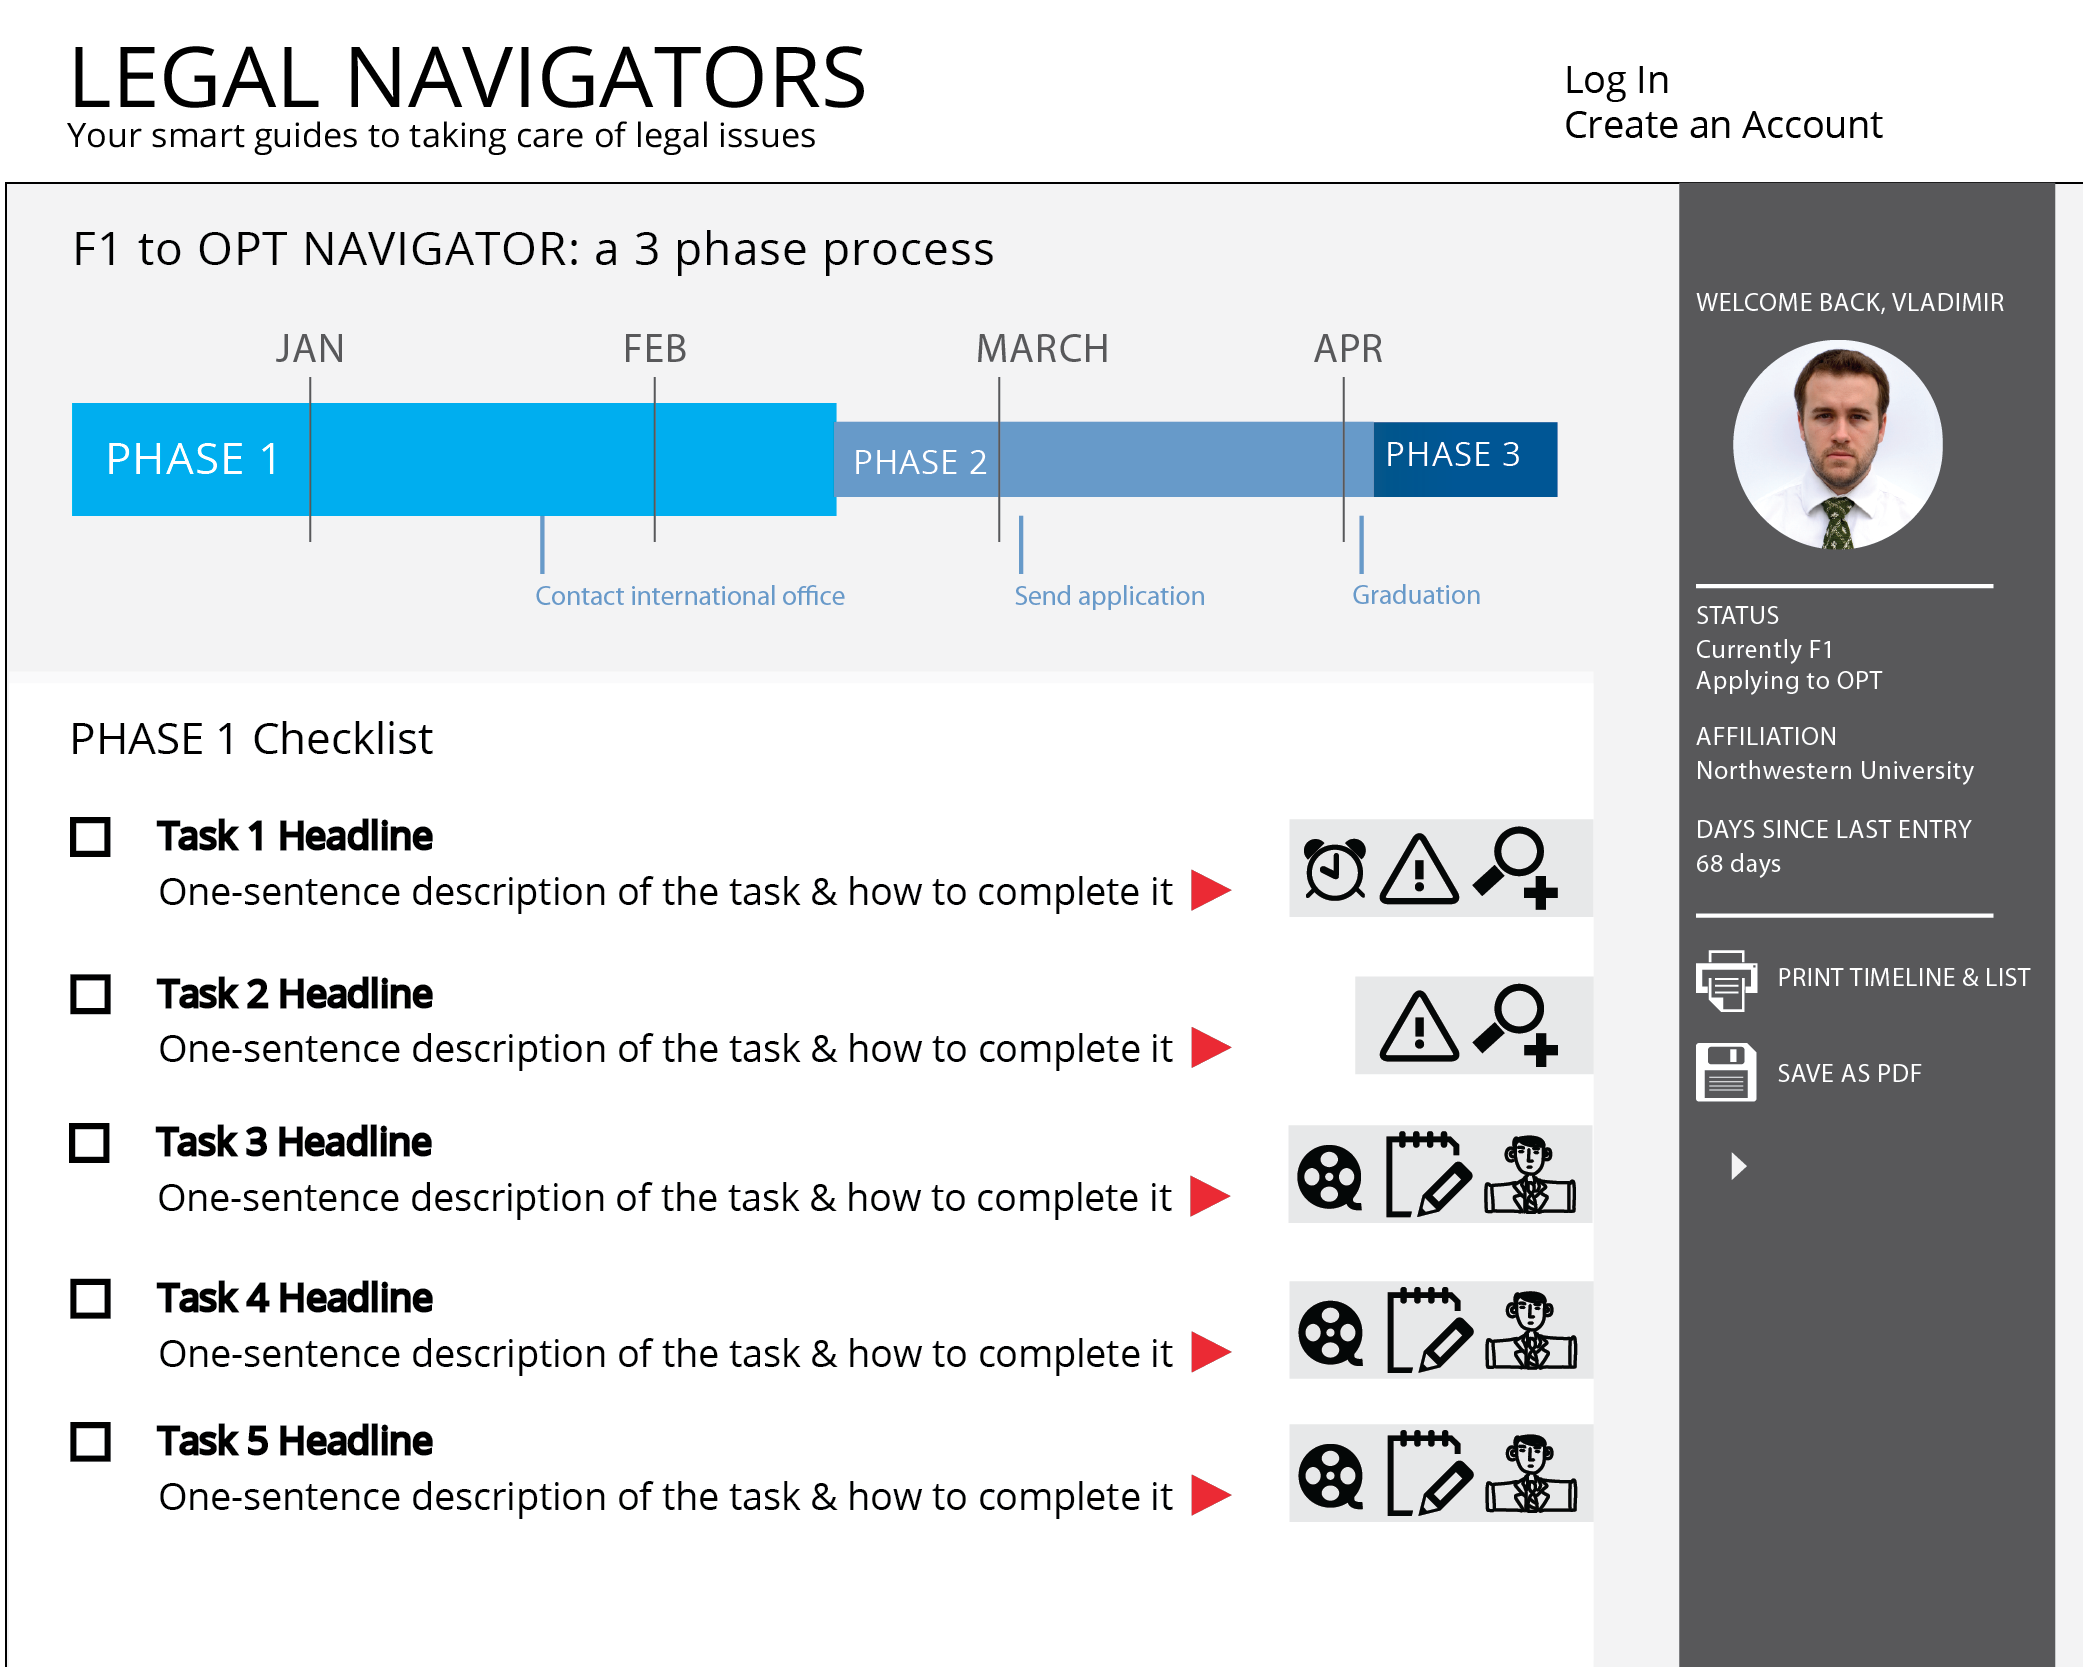Select the PHASE 3 timeline bar
Viewport: 2083px width, 1667px height.
tap(1465, 459)
